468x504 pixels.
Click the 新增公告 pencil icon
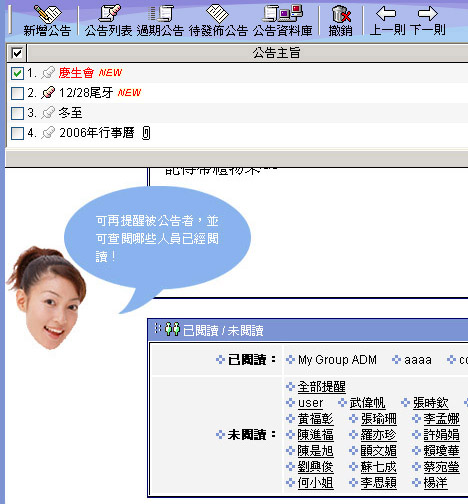tap(48, 13)
